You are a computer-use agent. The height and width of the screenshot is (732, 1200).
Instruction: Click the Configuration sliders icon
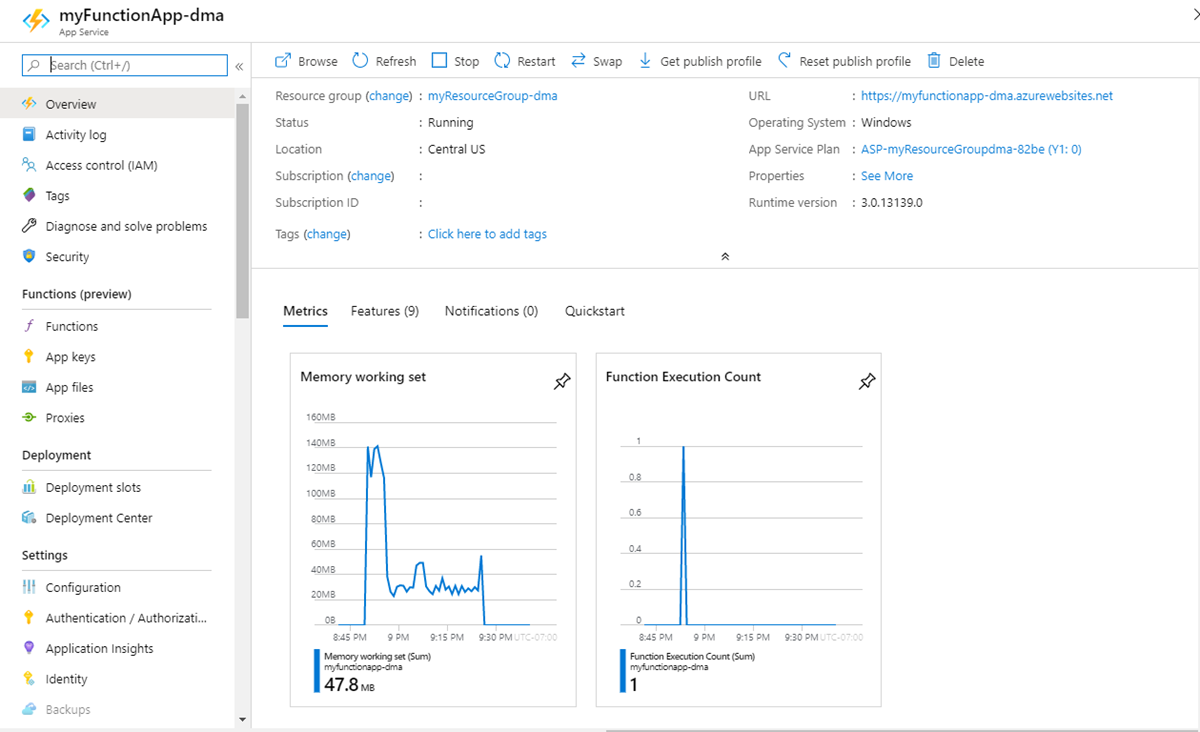tap(29, 587)
